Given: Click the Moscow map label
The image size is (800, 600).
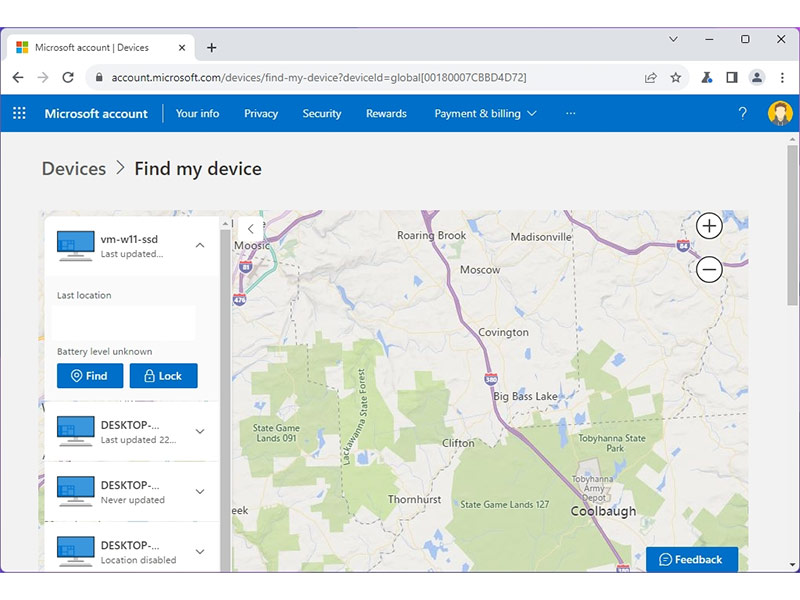Looking at the screenshot, I should 480,270.
